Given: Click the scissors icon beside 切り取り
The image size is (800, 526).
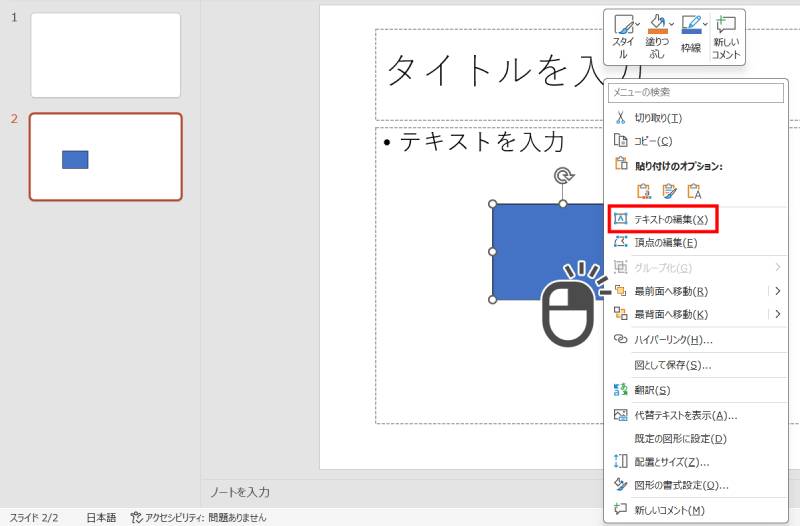Looking at the screenshot, I should (620, 118).
